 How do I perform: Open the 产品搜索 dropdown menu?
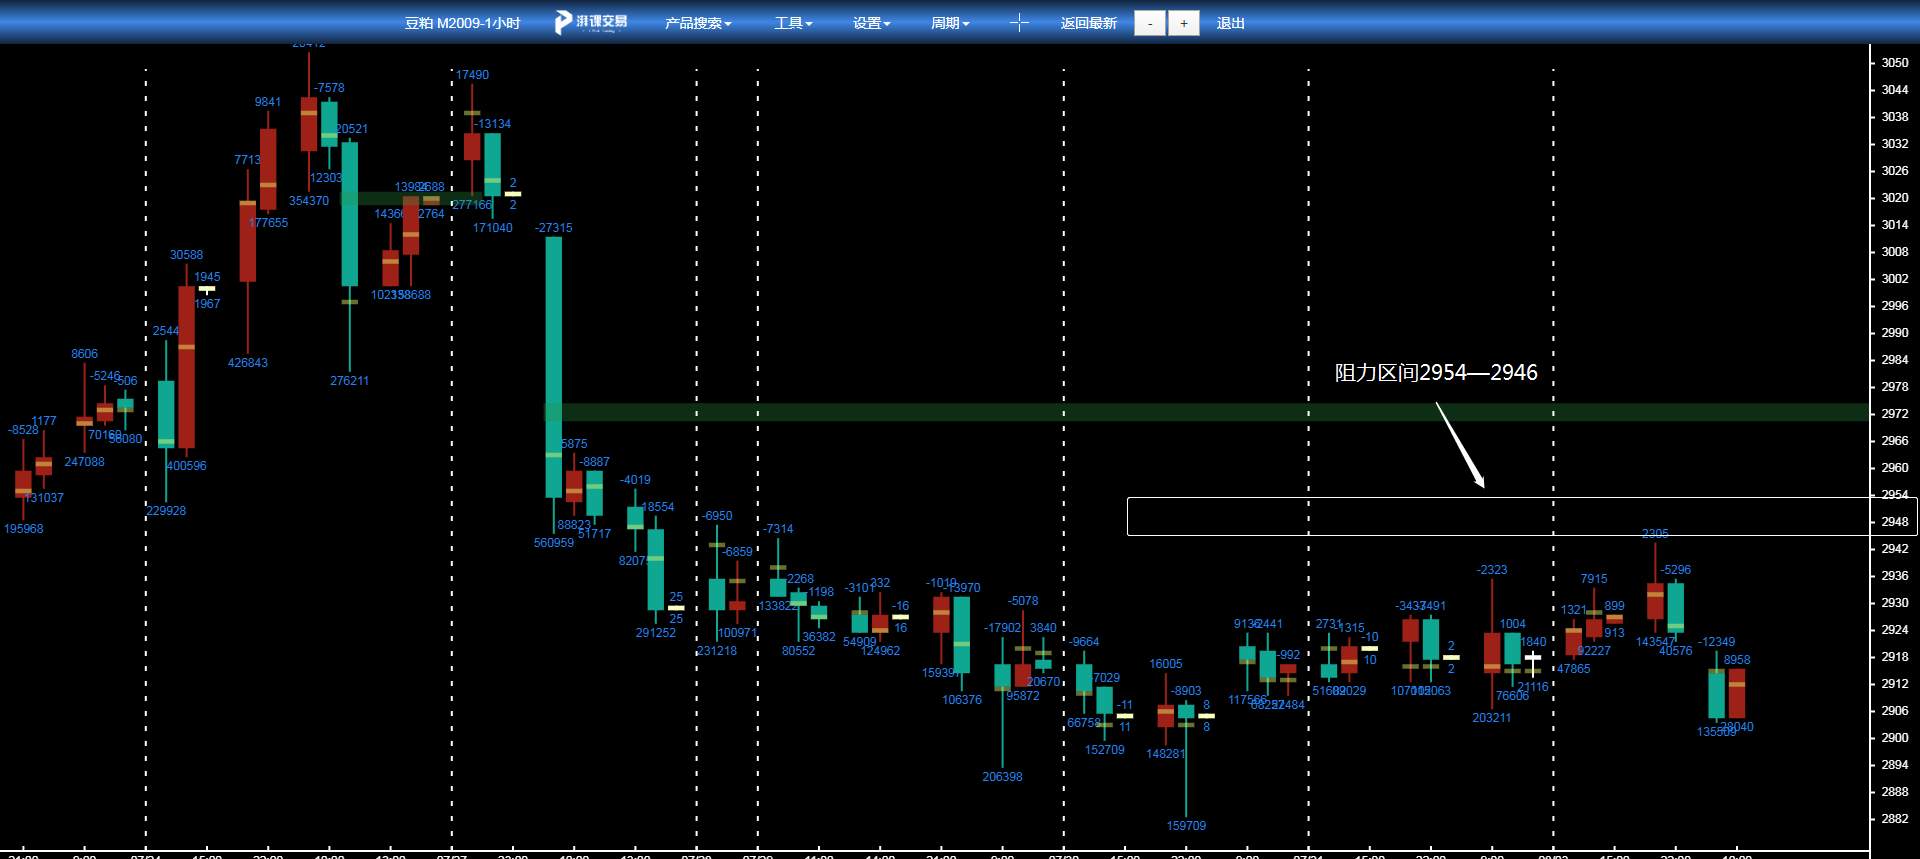pyautogui.click(x=698, y=23)
